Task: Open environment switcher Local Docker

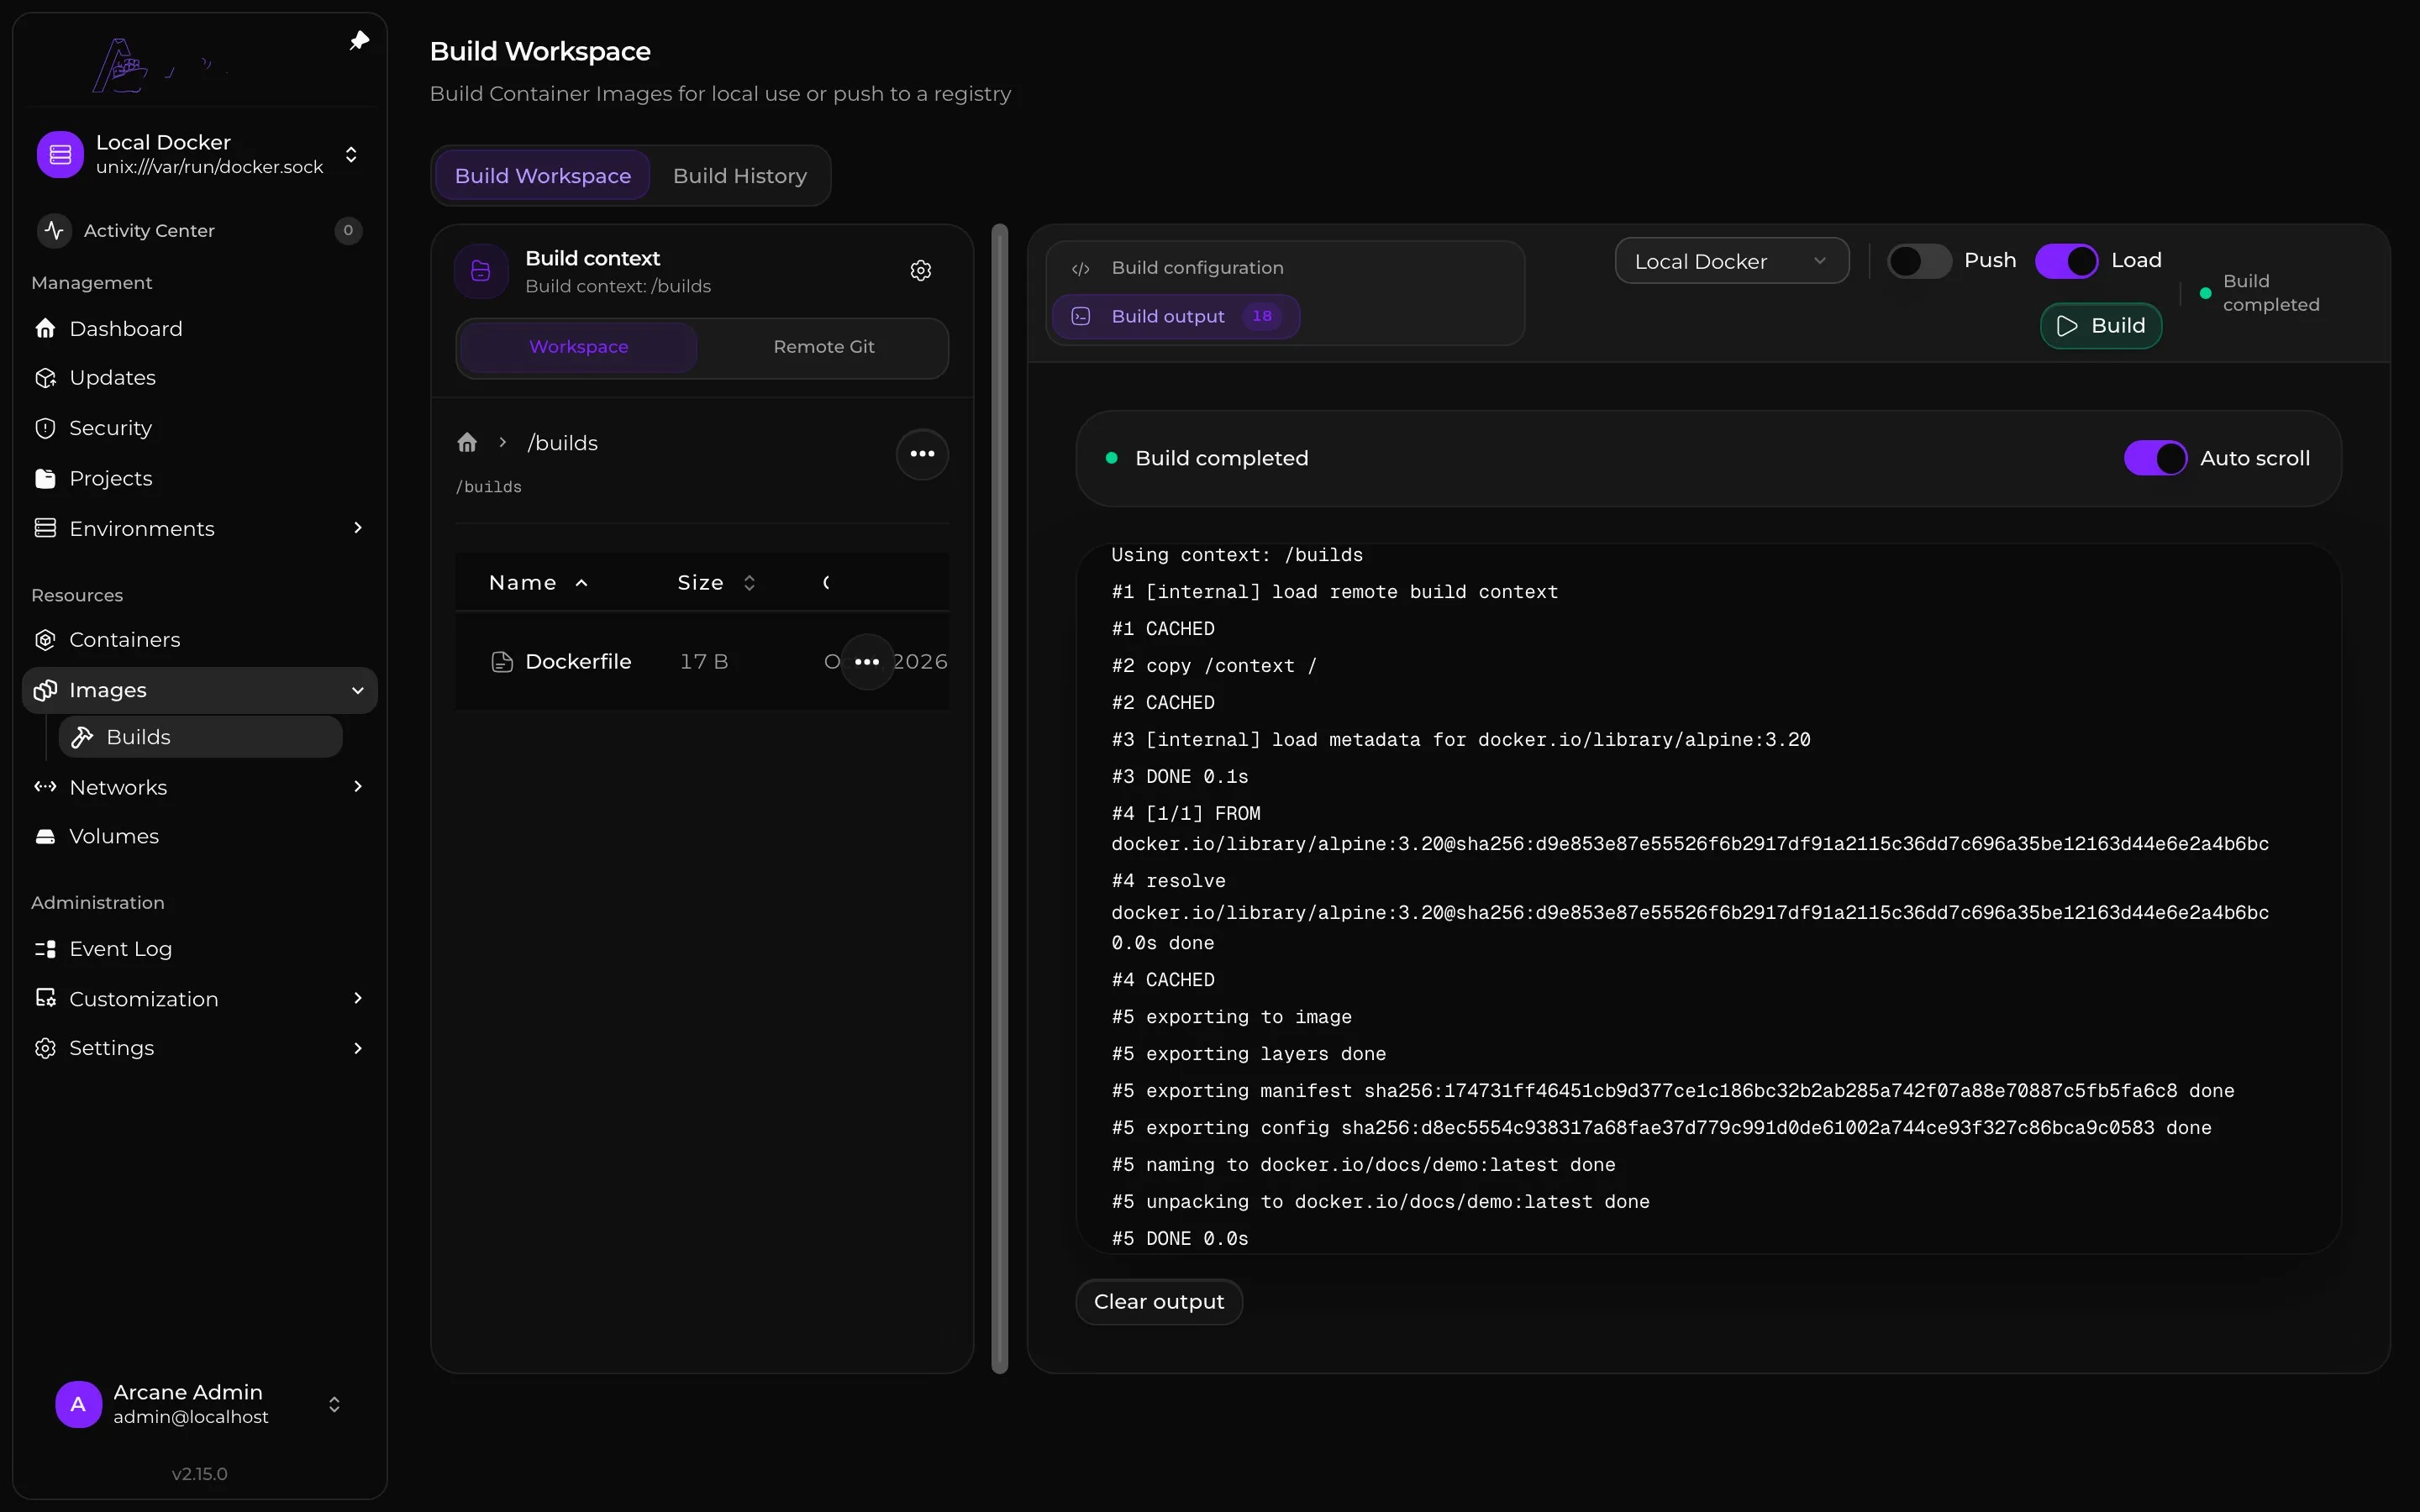Action: pyautogui.click(x=200, y=154)
